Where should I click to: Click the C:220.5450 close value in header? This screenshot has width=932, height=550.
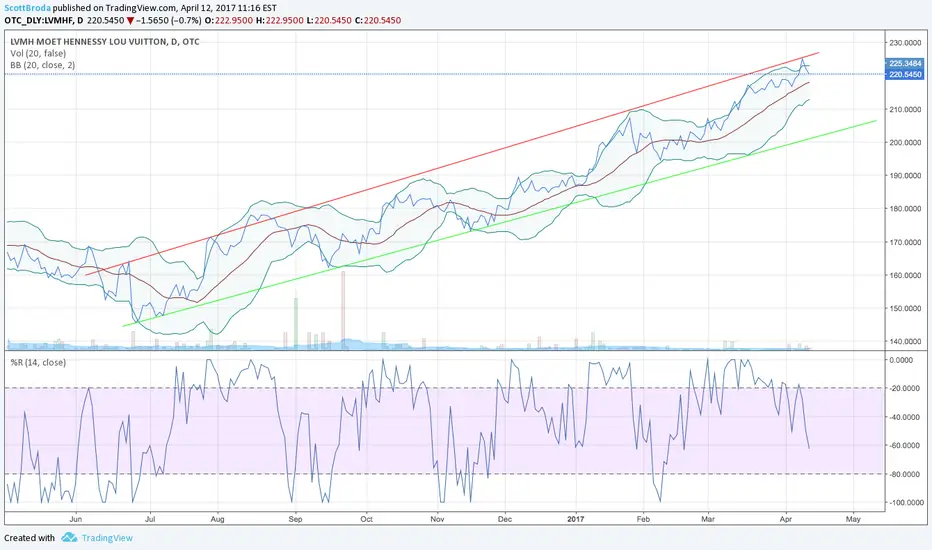[378, 20]
